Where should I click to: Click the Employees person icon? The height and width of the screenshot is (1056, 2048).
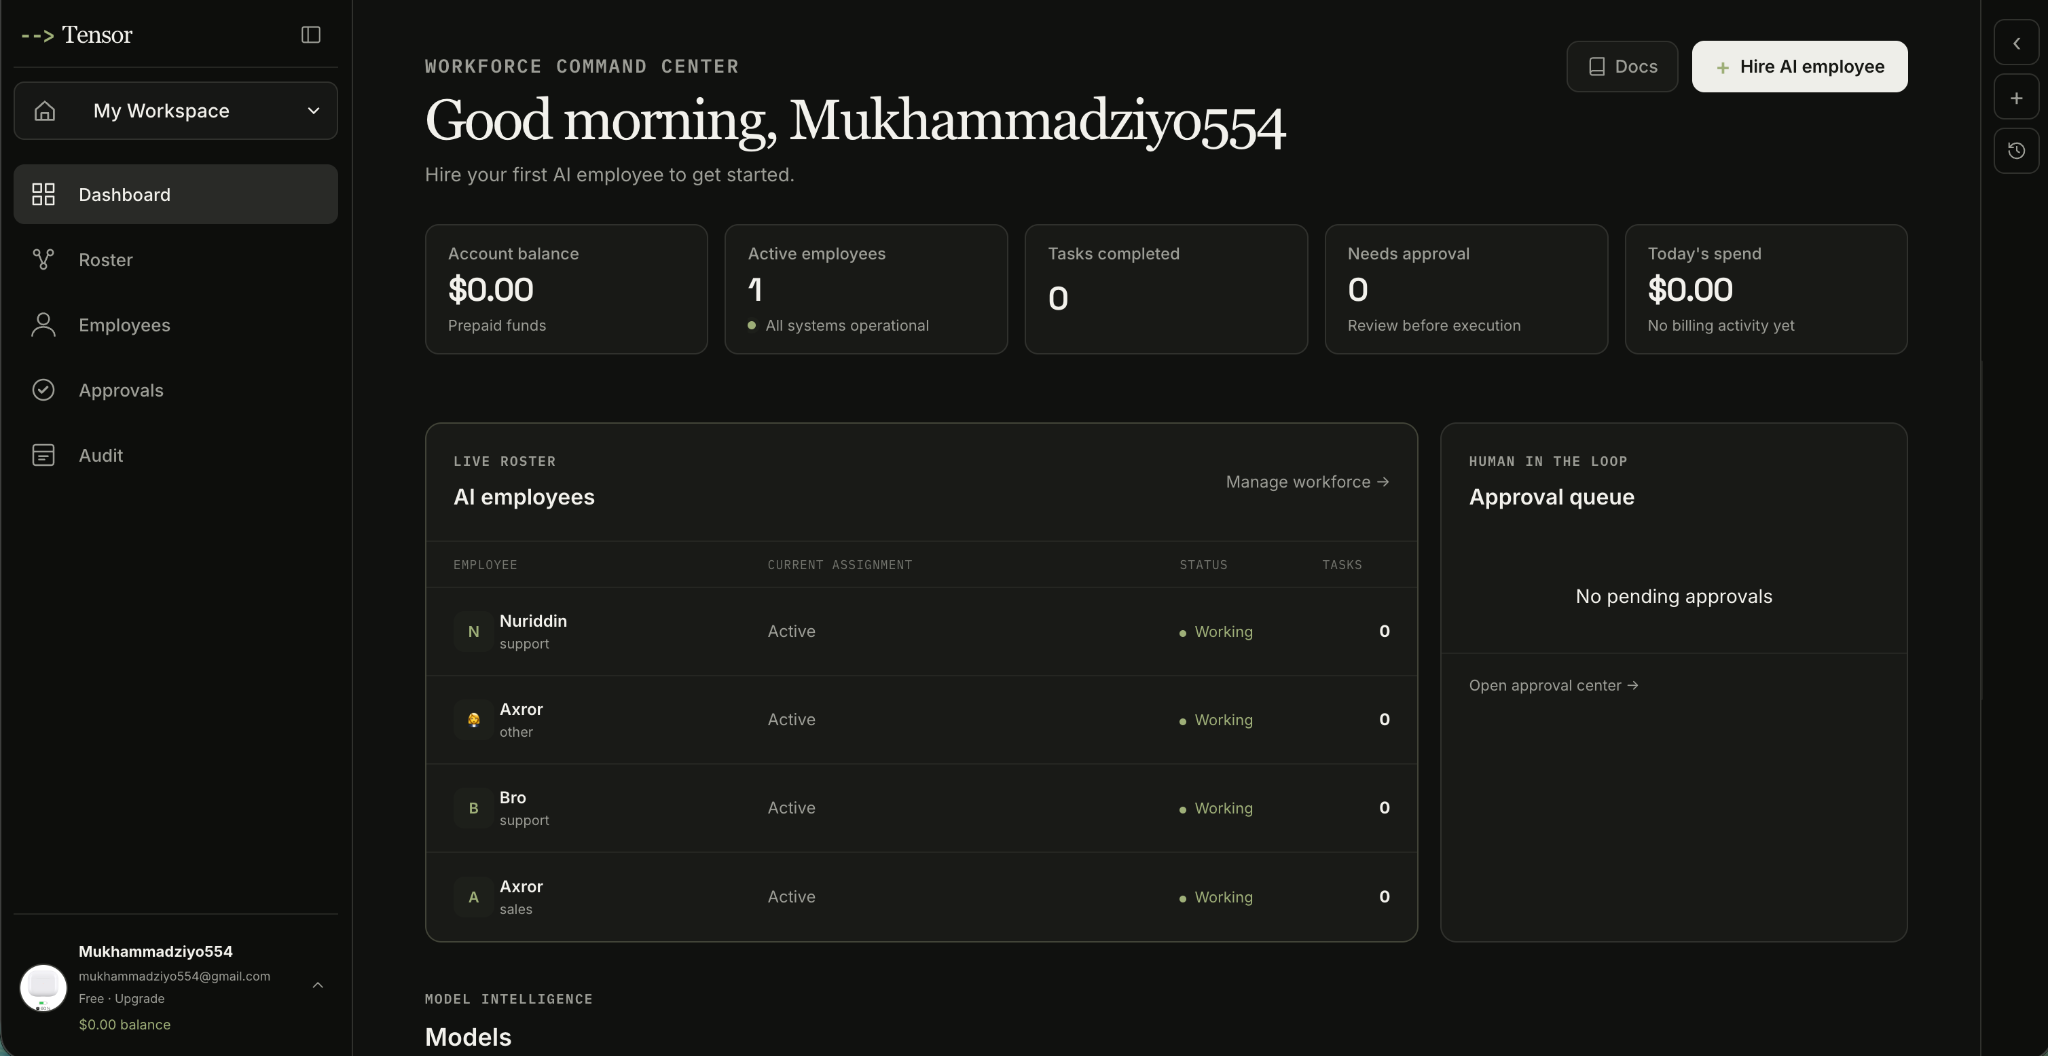[x=43, y=325]
